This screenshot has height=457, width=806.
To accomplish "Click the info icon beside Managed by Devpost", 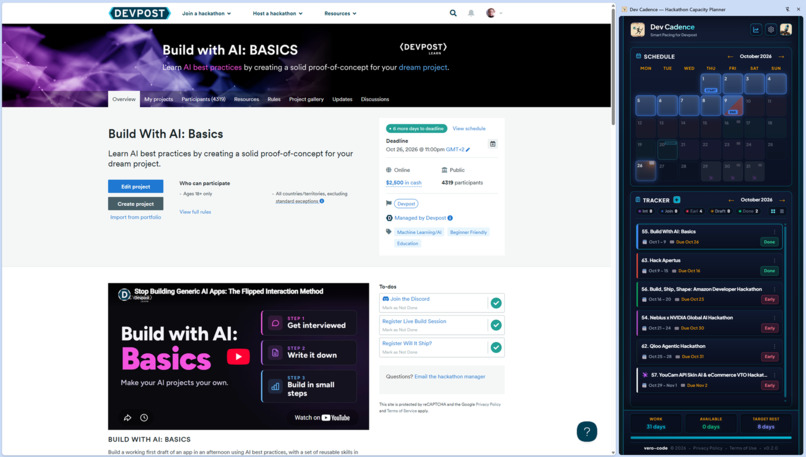I will [x=450, y=218].
